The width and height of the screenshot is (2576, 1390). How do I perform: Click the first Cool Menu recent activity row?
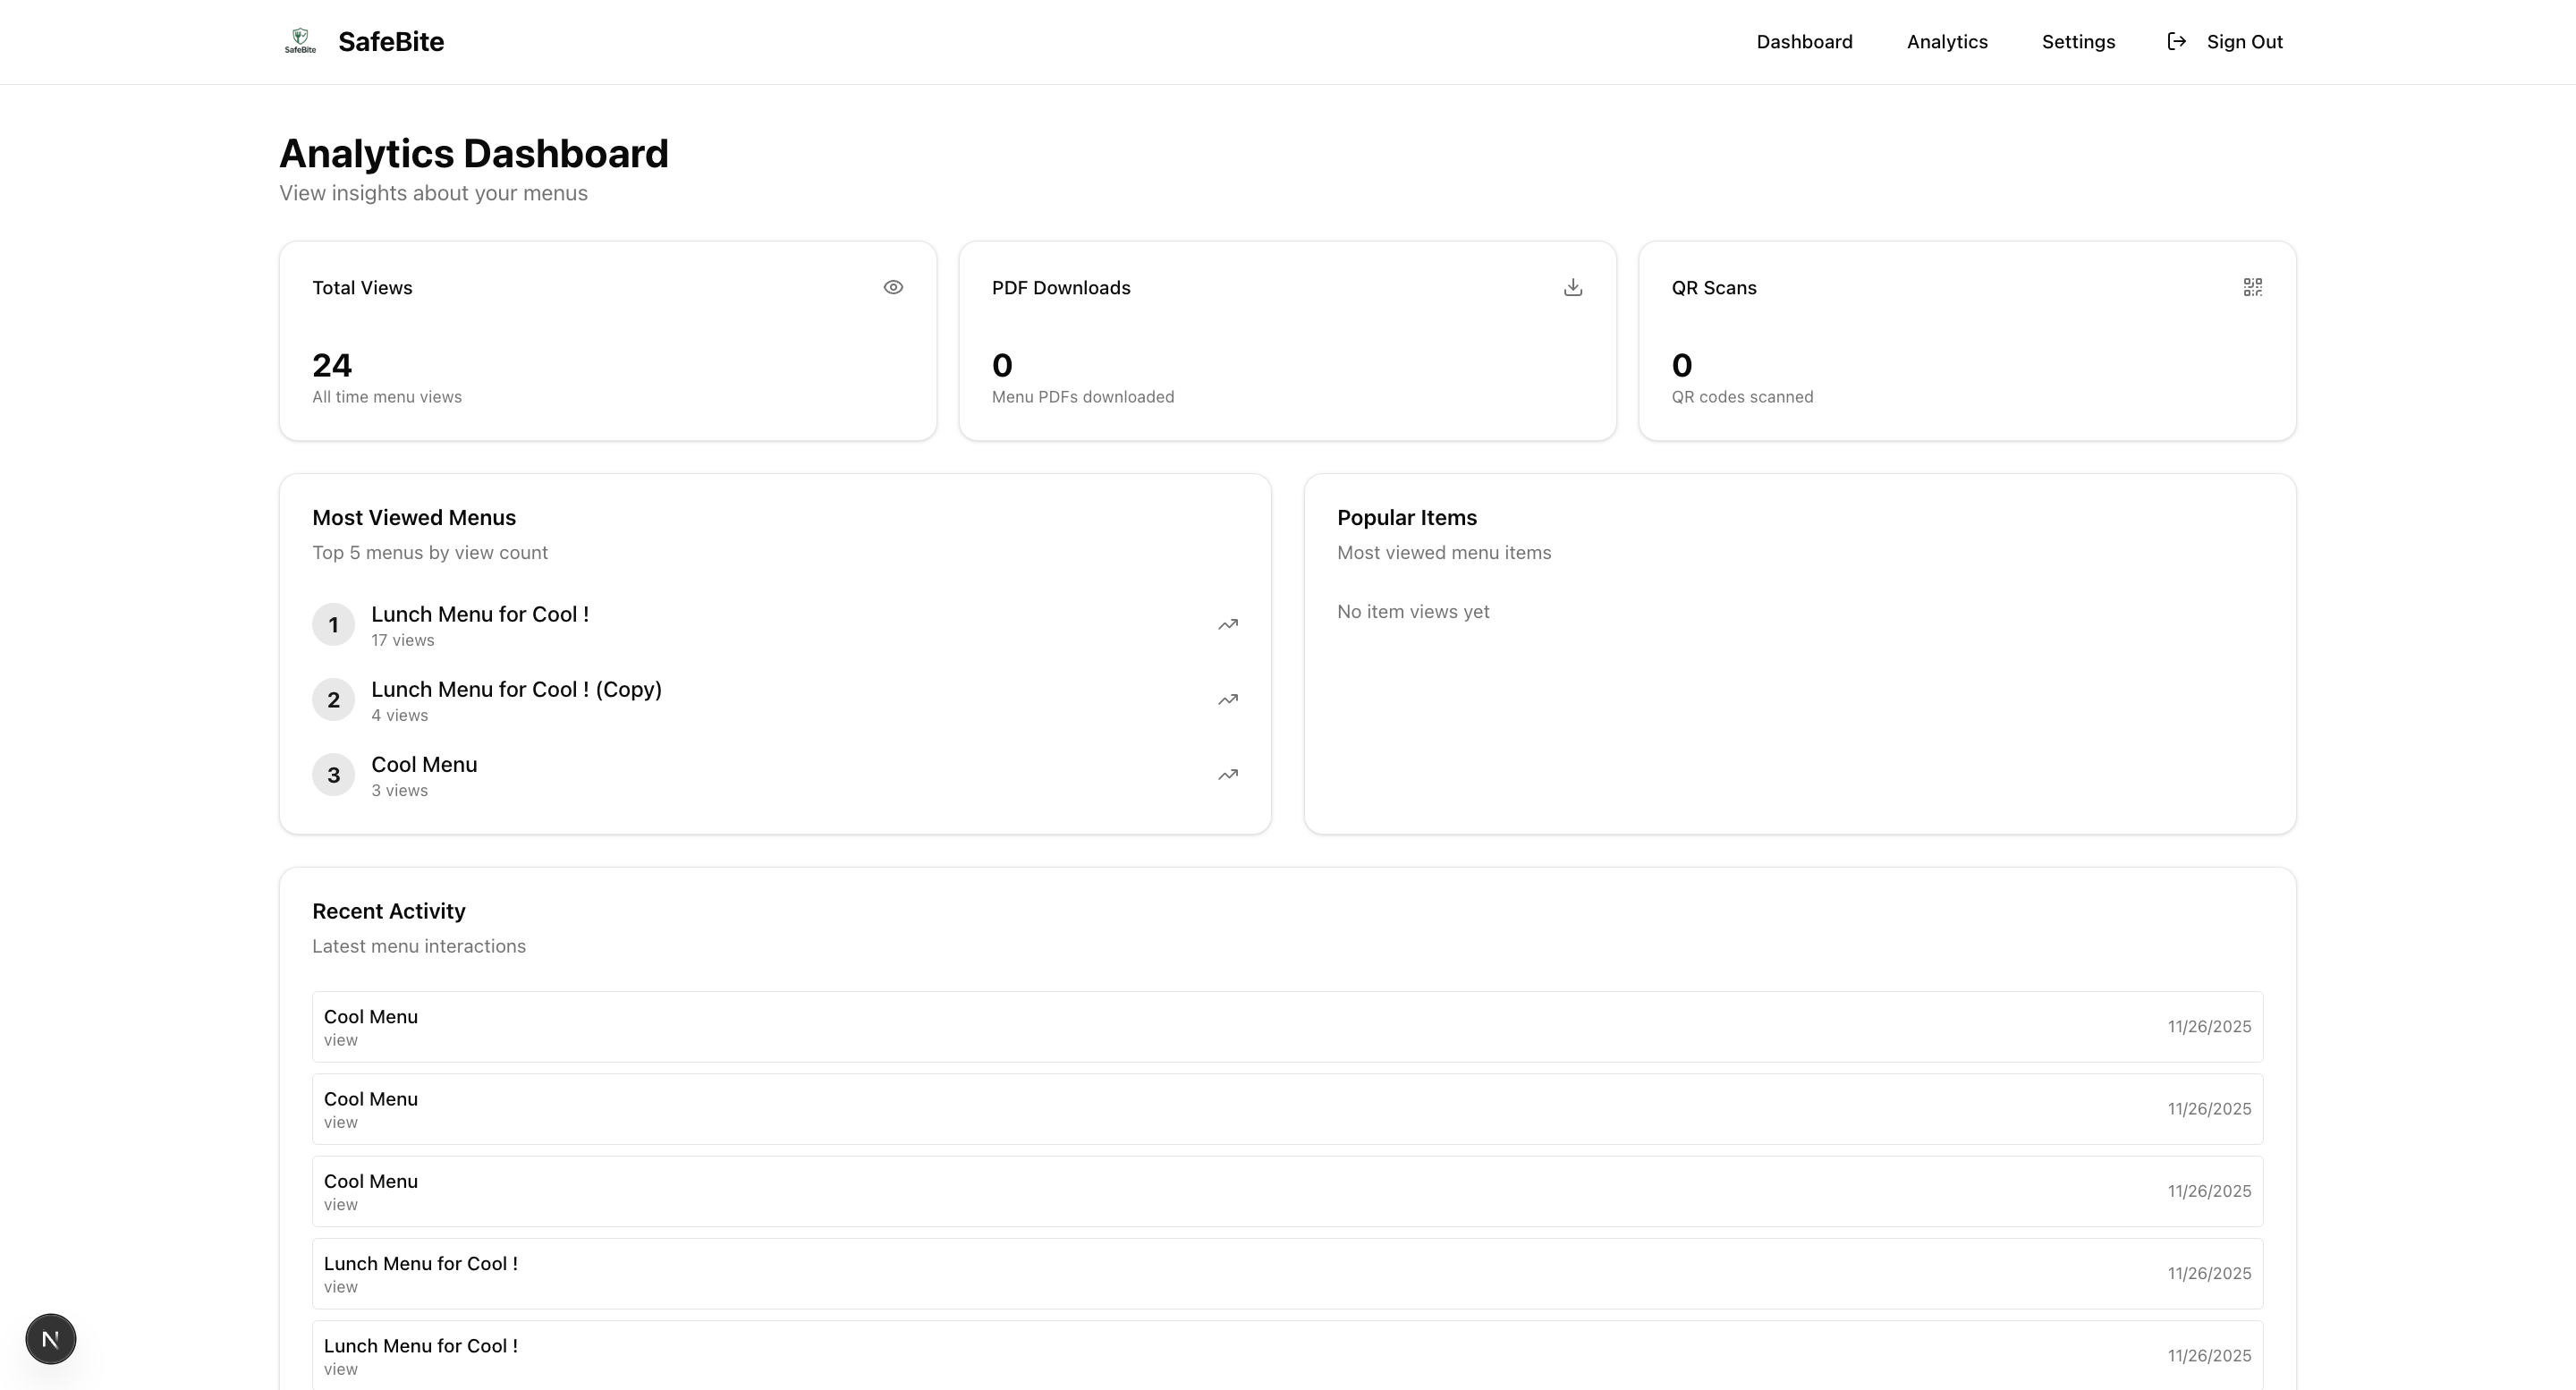pyautogui.click(x=1286, y=1027)
